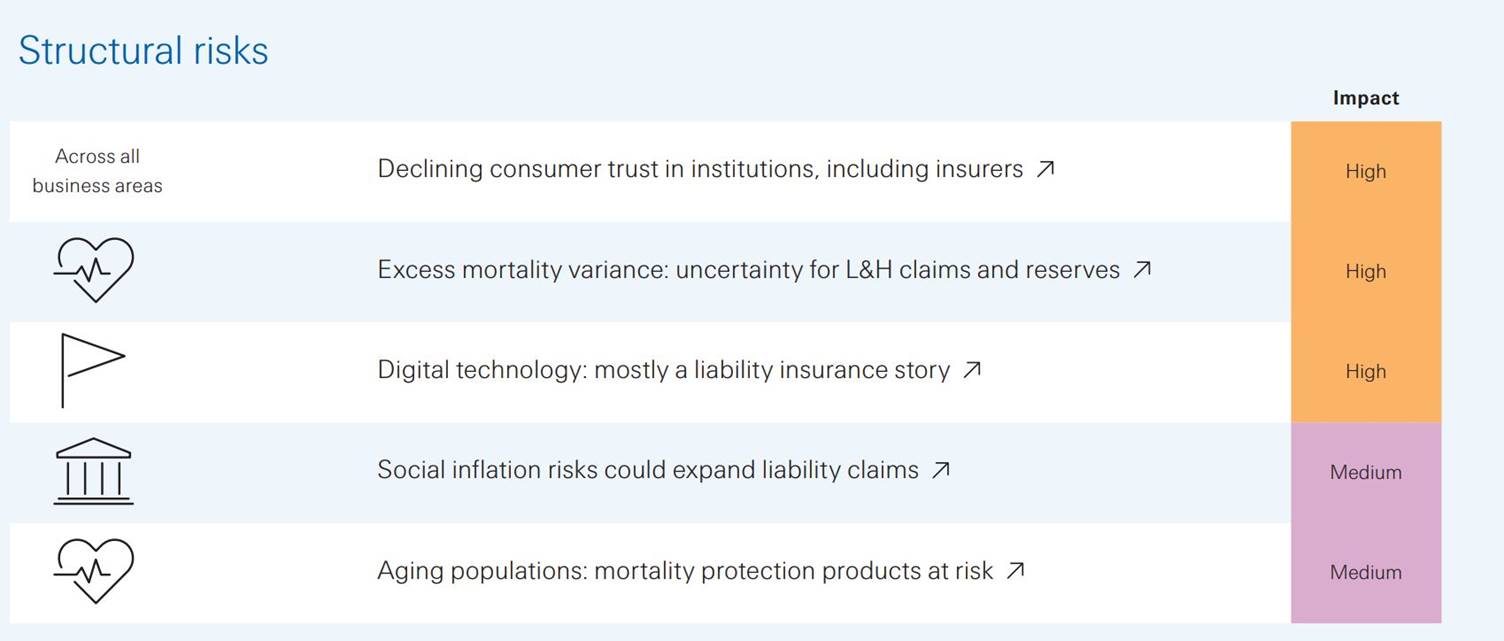This screenshot has width=1504, height=641.
Task: Click arrow icon after Declining consumer trust
Action: [1045, 170]
